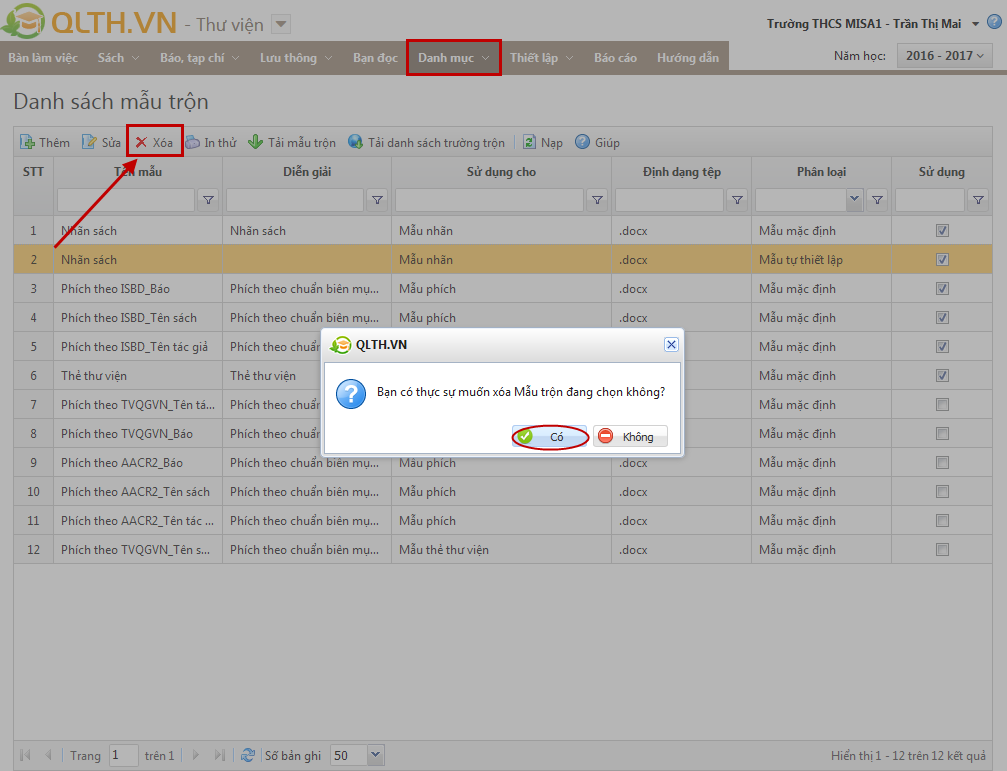Toggle Sử dụng checkbox for Thẻ thư viện row
Screen dimensions: 1007x771
pyautogui.click(x=942, y=376)
